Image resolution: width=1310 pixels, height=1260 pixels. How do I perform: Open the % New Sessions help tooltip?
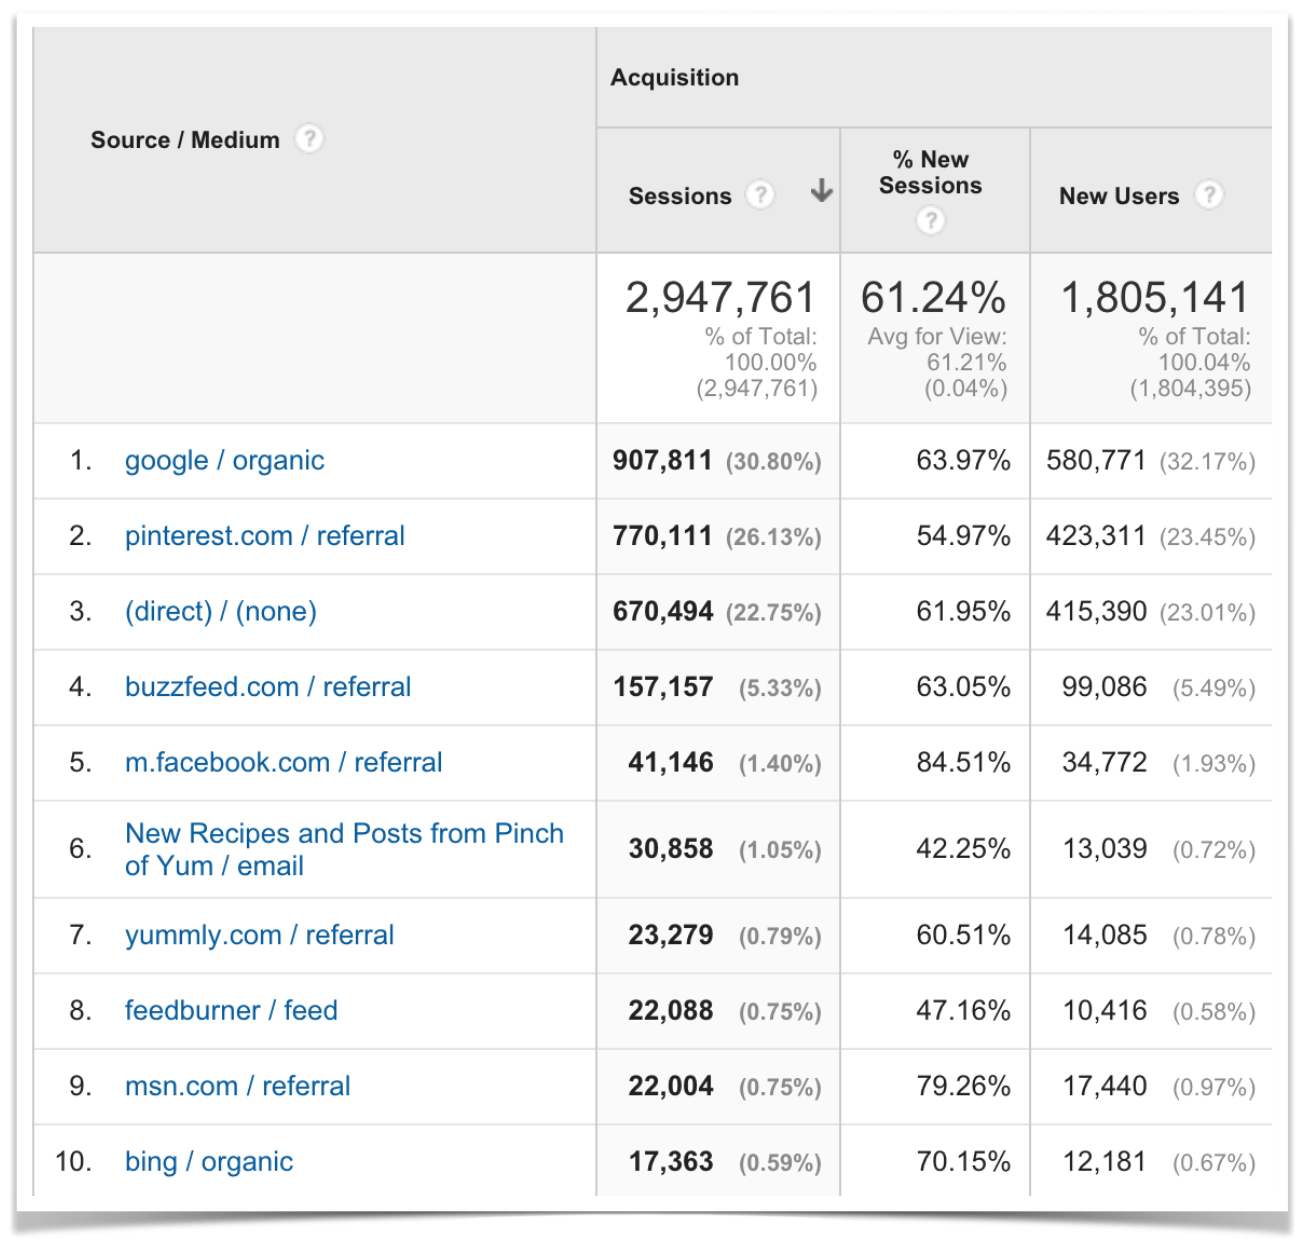(x=931, y=220)
